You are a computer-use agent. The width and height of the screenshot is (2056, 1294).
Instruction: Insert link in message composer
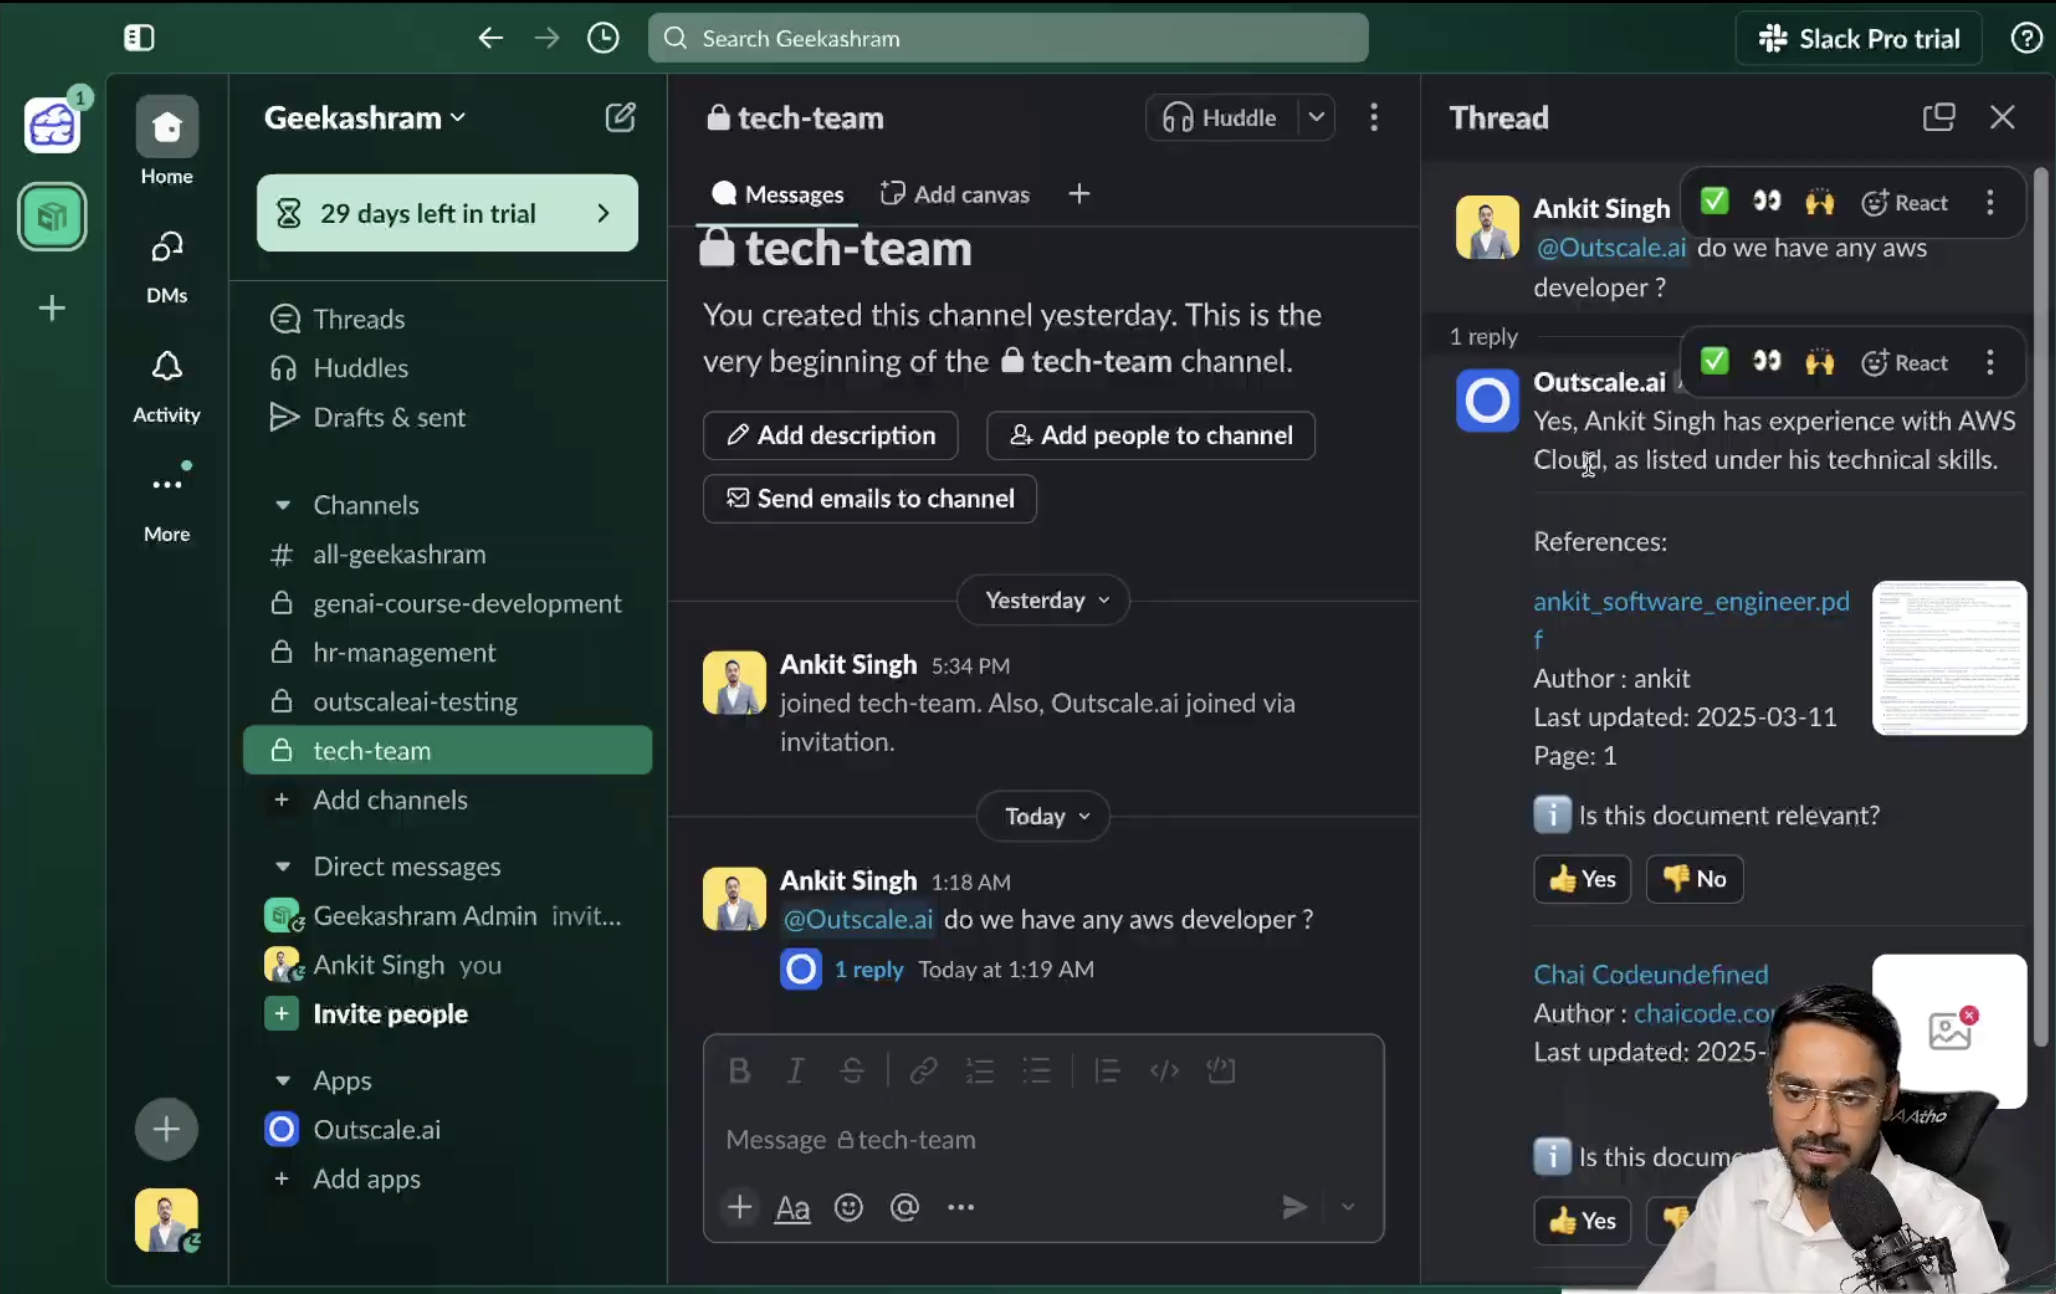point(923,1071)
